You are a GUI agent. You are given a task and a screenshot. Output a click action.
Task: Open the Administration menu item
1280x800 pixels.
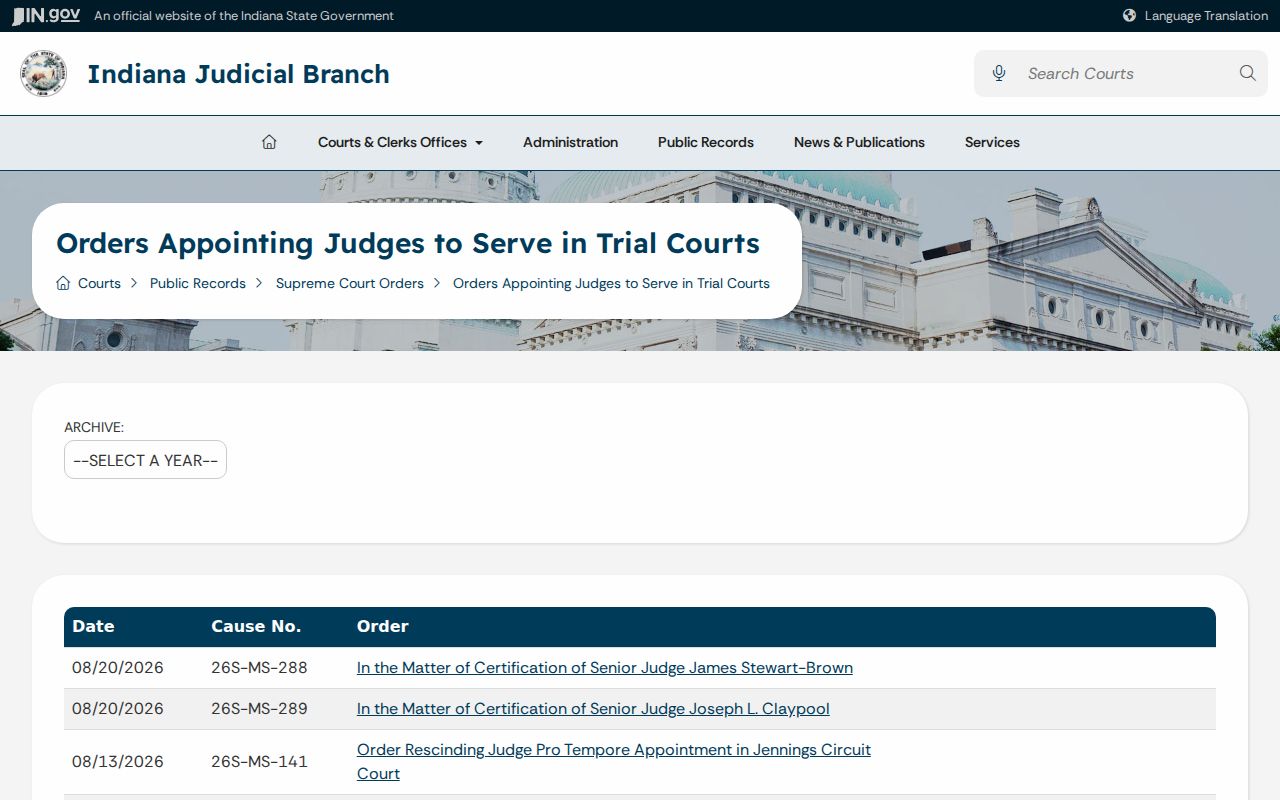point(570,142)
